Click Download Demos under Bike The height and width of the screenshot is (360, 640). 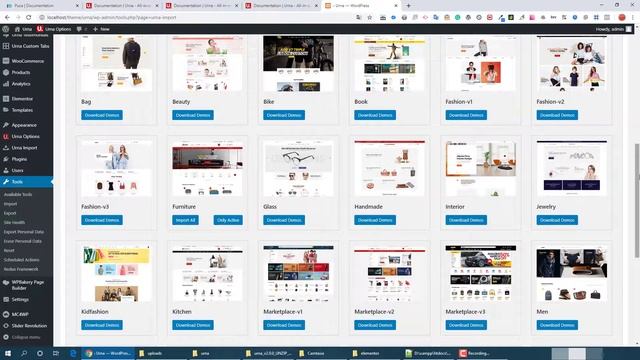pos(284,115)
